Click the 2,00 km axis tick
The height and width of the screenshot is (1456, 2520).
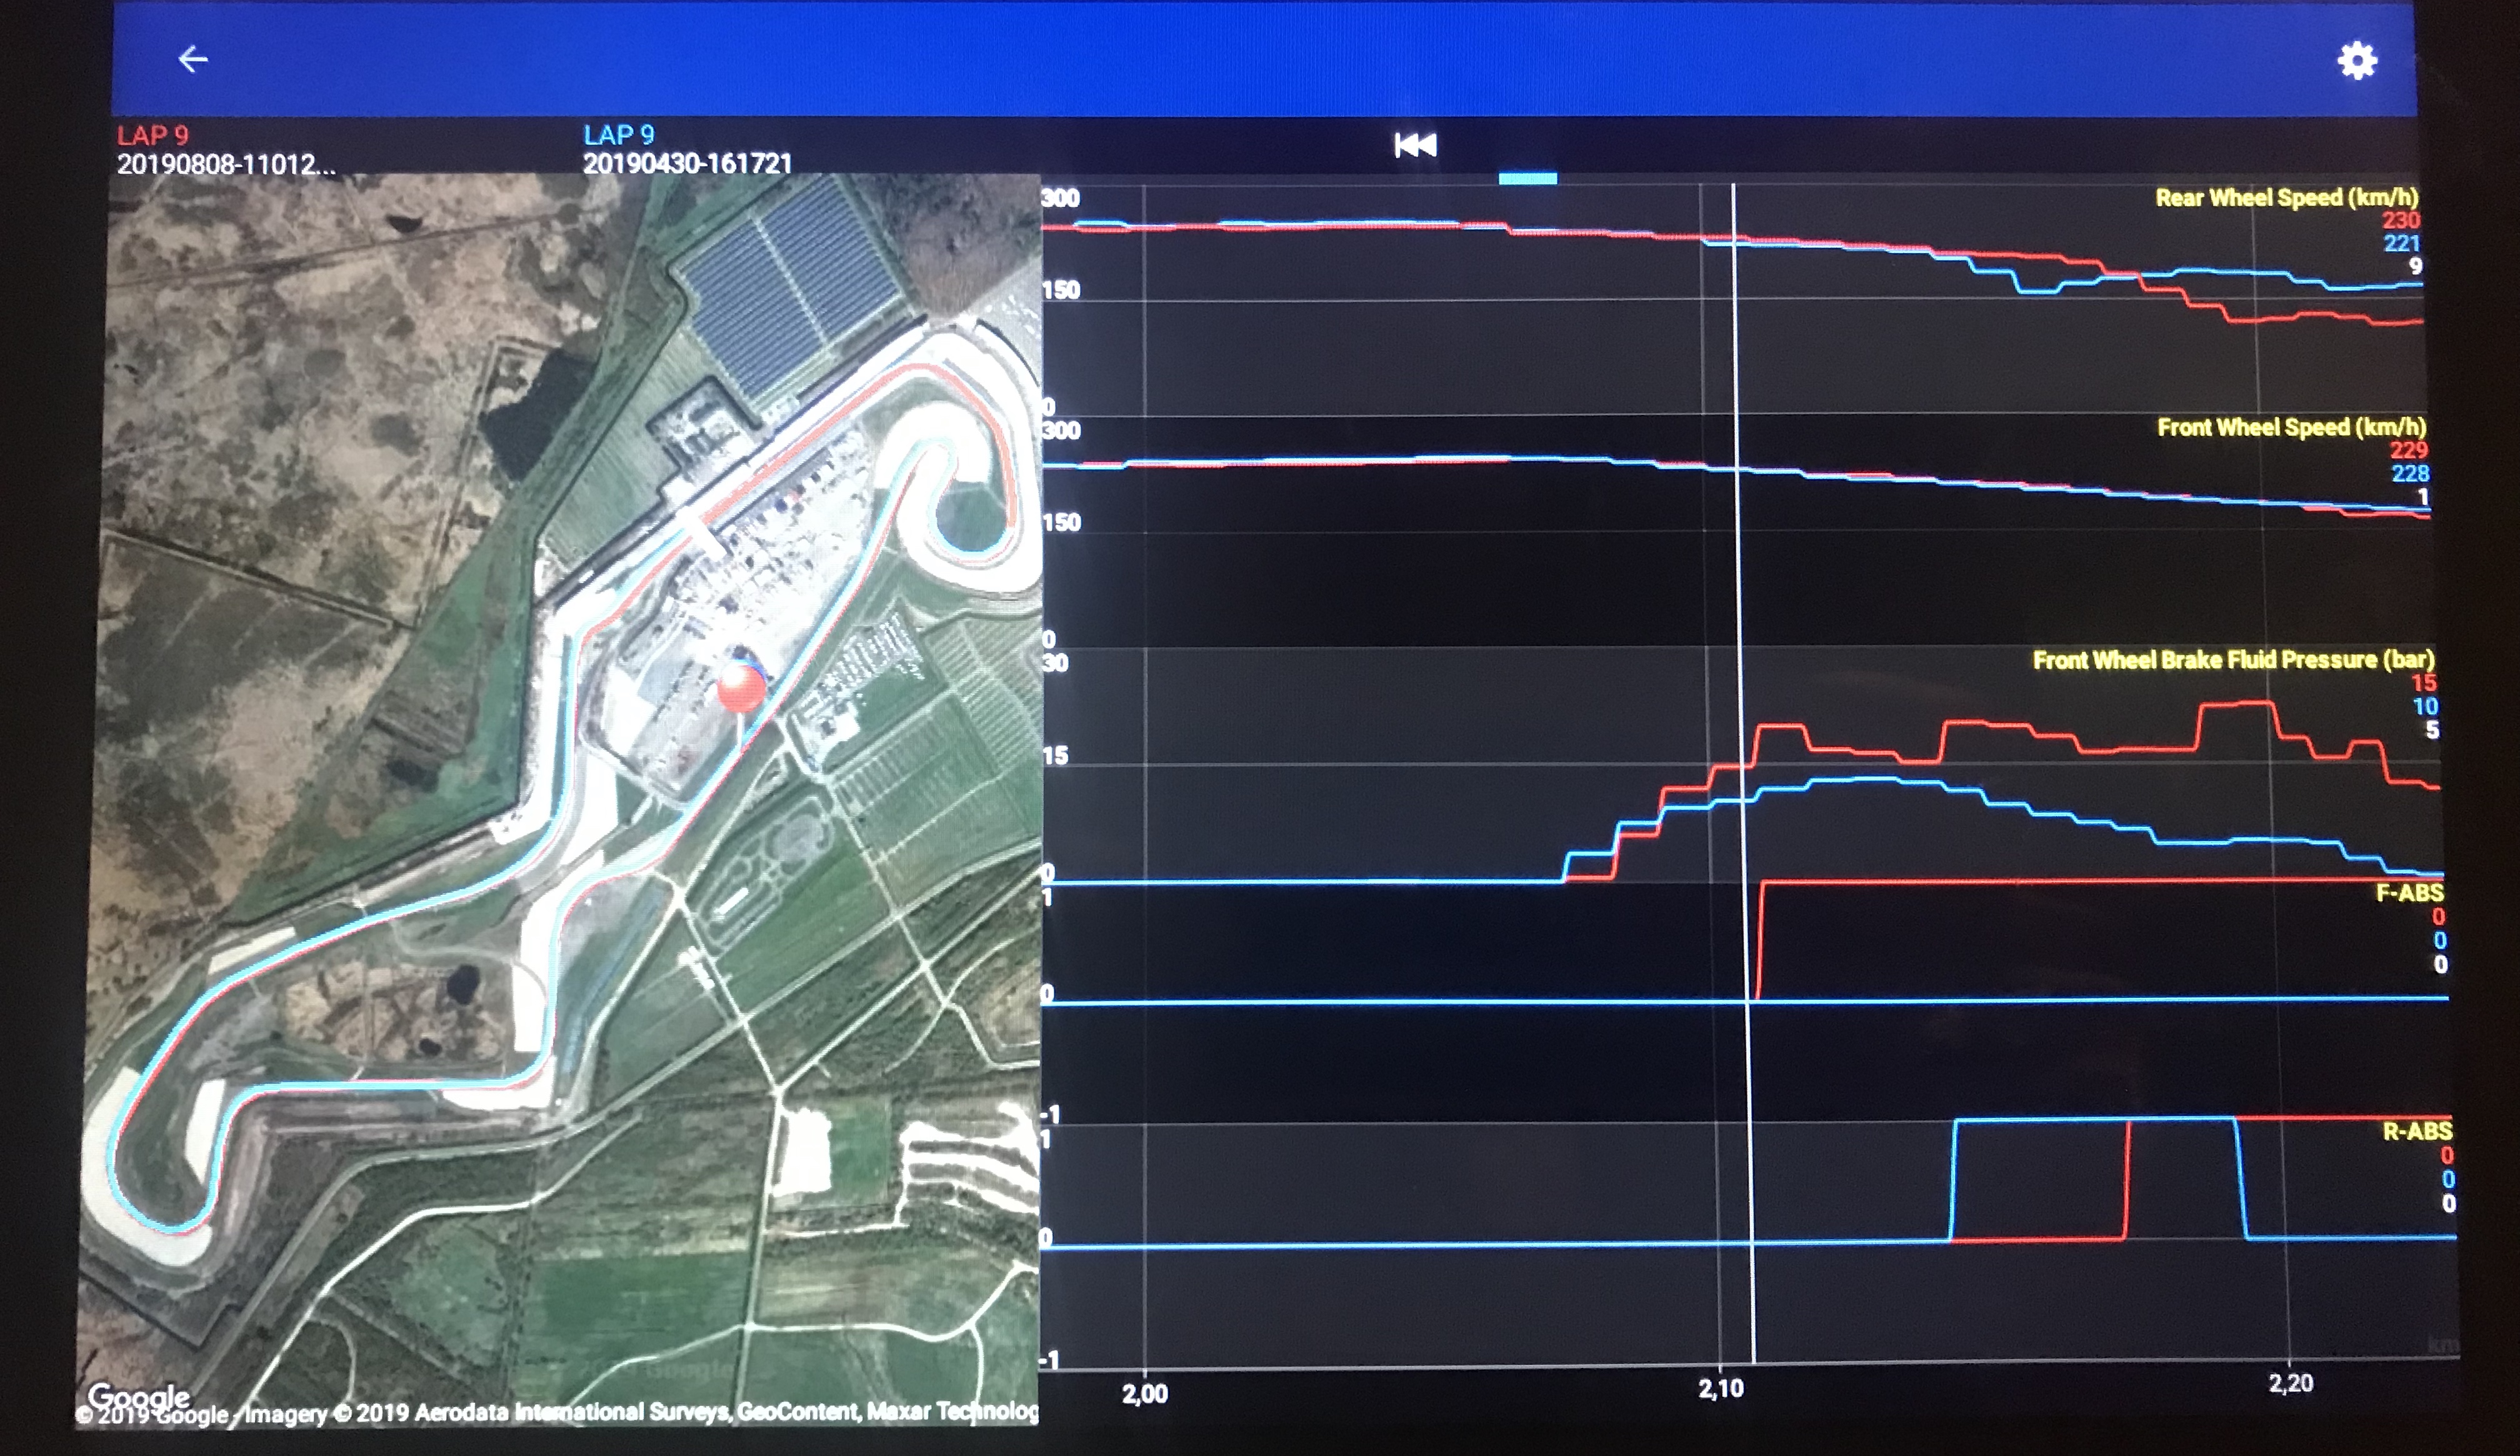click(1144, 1393)
